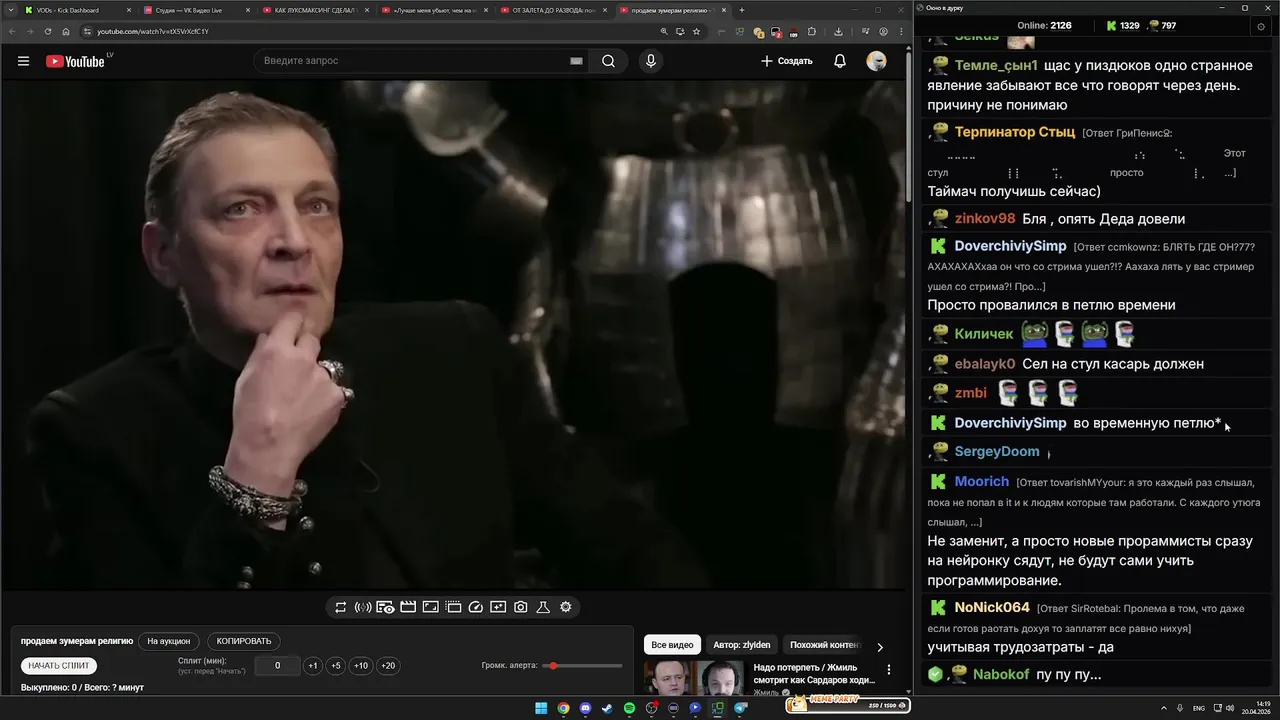Click the add-frame plus icon in player toolbar
Screen dimensions: 1280x720
tap(498, 607)
